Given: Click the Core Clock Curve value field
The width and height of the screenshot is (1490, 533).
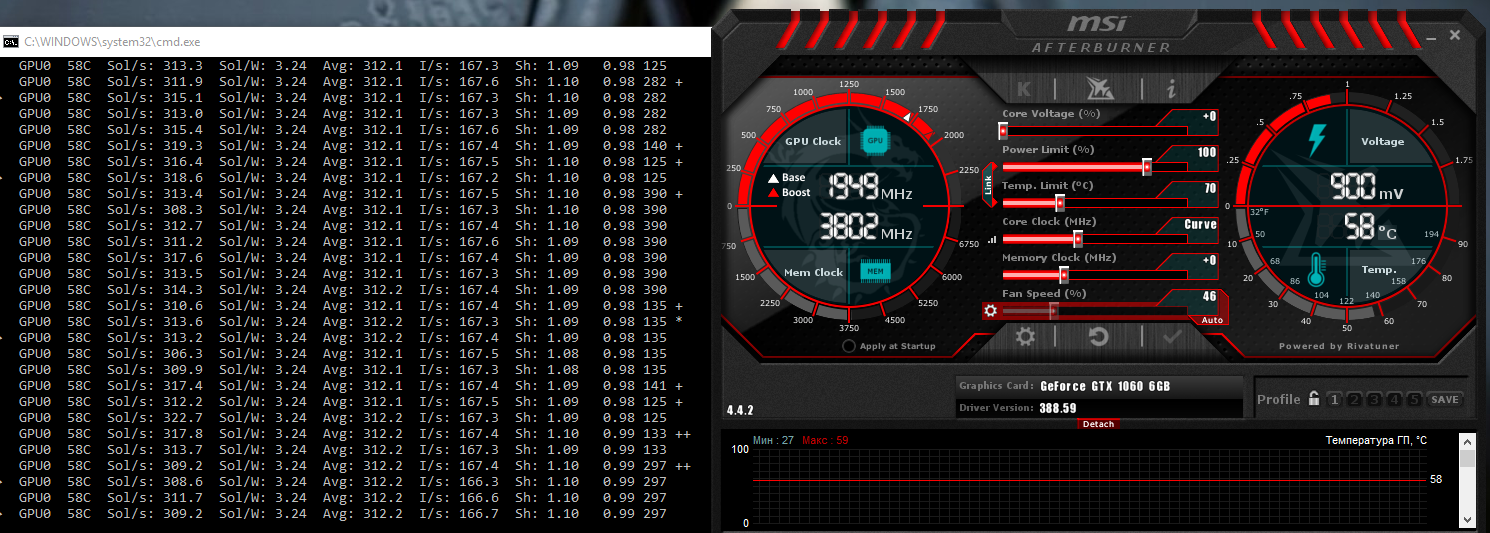Looking at the screenshot, I should click(1198, 225).
